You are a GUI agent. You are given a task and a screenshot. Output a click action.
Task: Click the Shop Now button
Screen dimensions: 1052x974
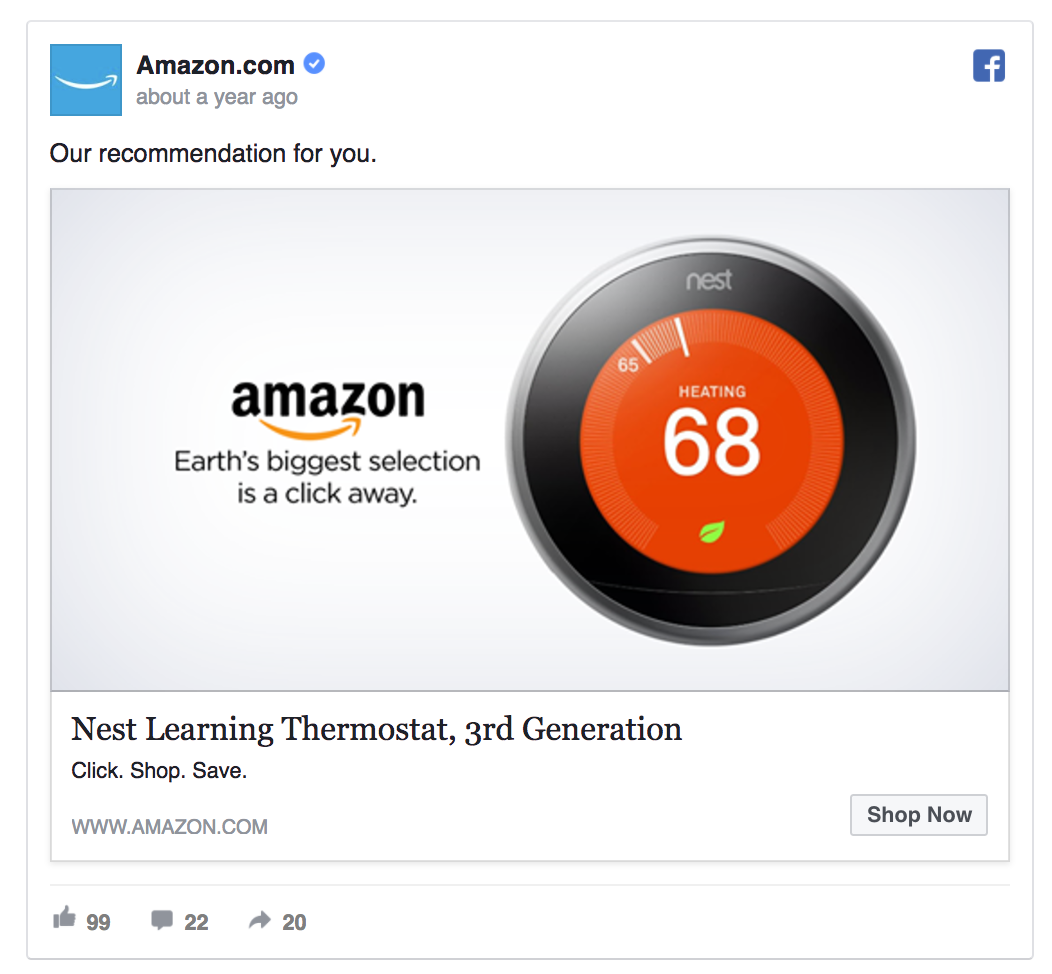coord(918,815)
